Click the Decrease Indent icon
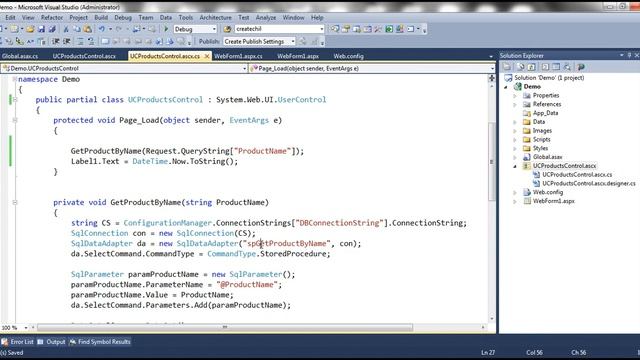Image resolution: width=640 pixels, height=360 pixels. coord(55,42)
